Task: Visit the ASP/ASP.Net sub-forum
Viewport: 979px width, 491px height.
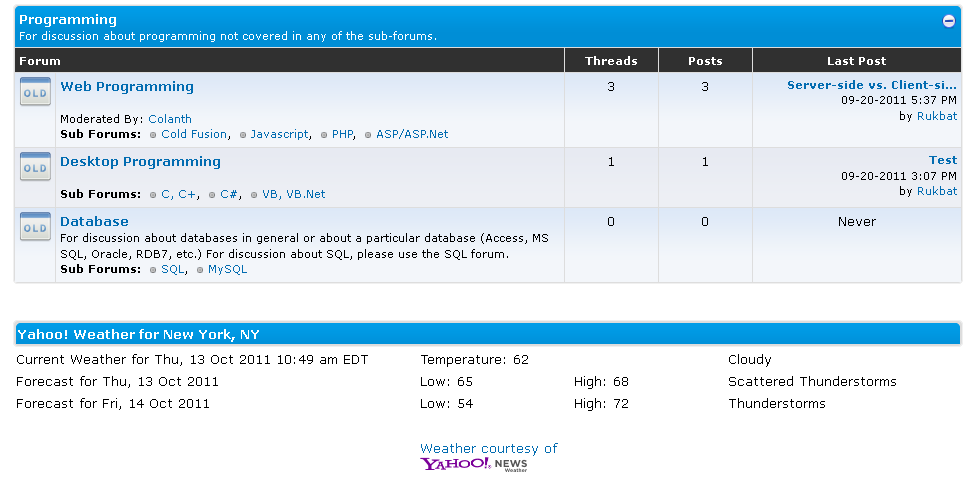Action: click(412, 134)
